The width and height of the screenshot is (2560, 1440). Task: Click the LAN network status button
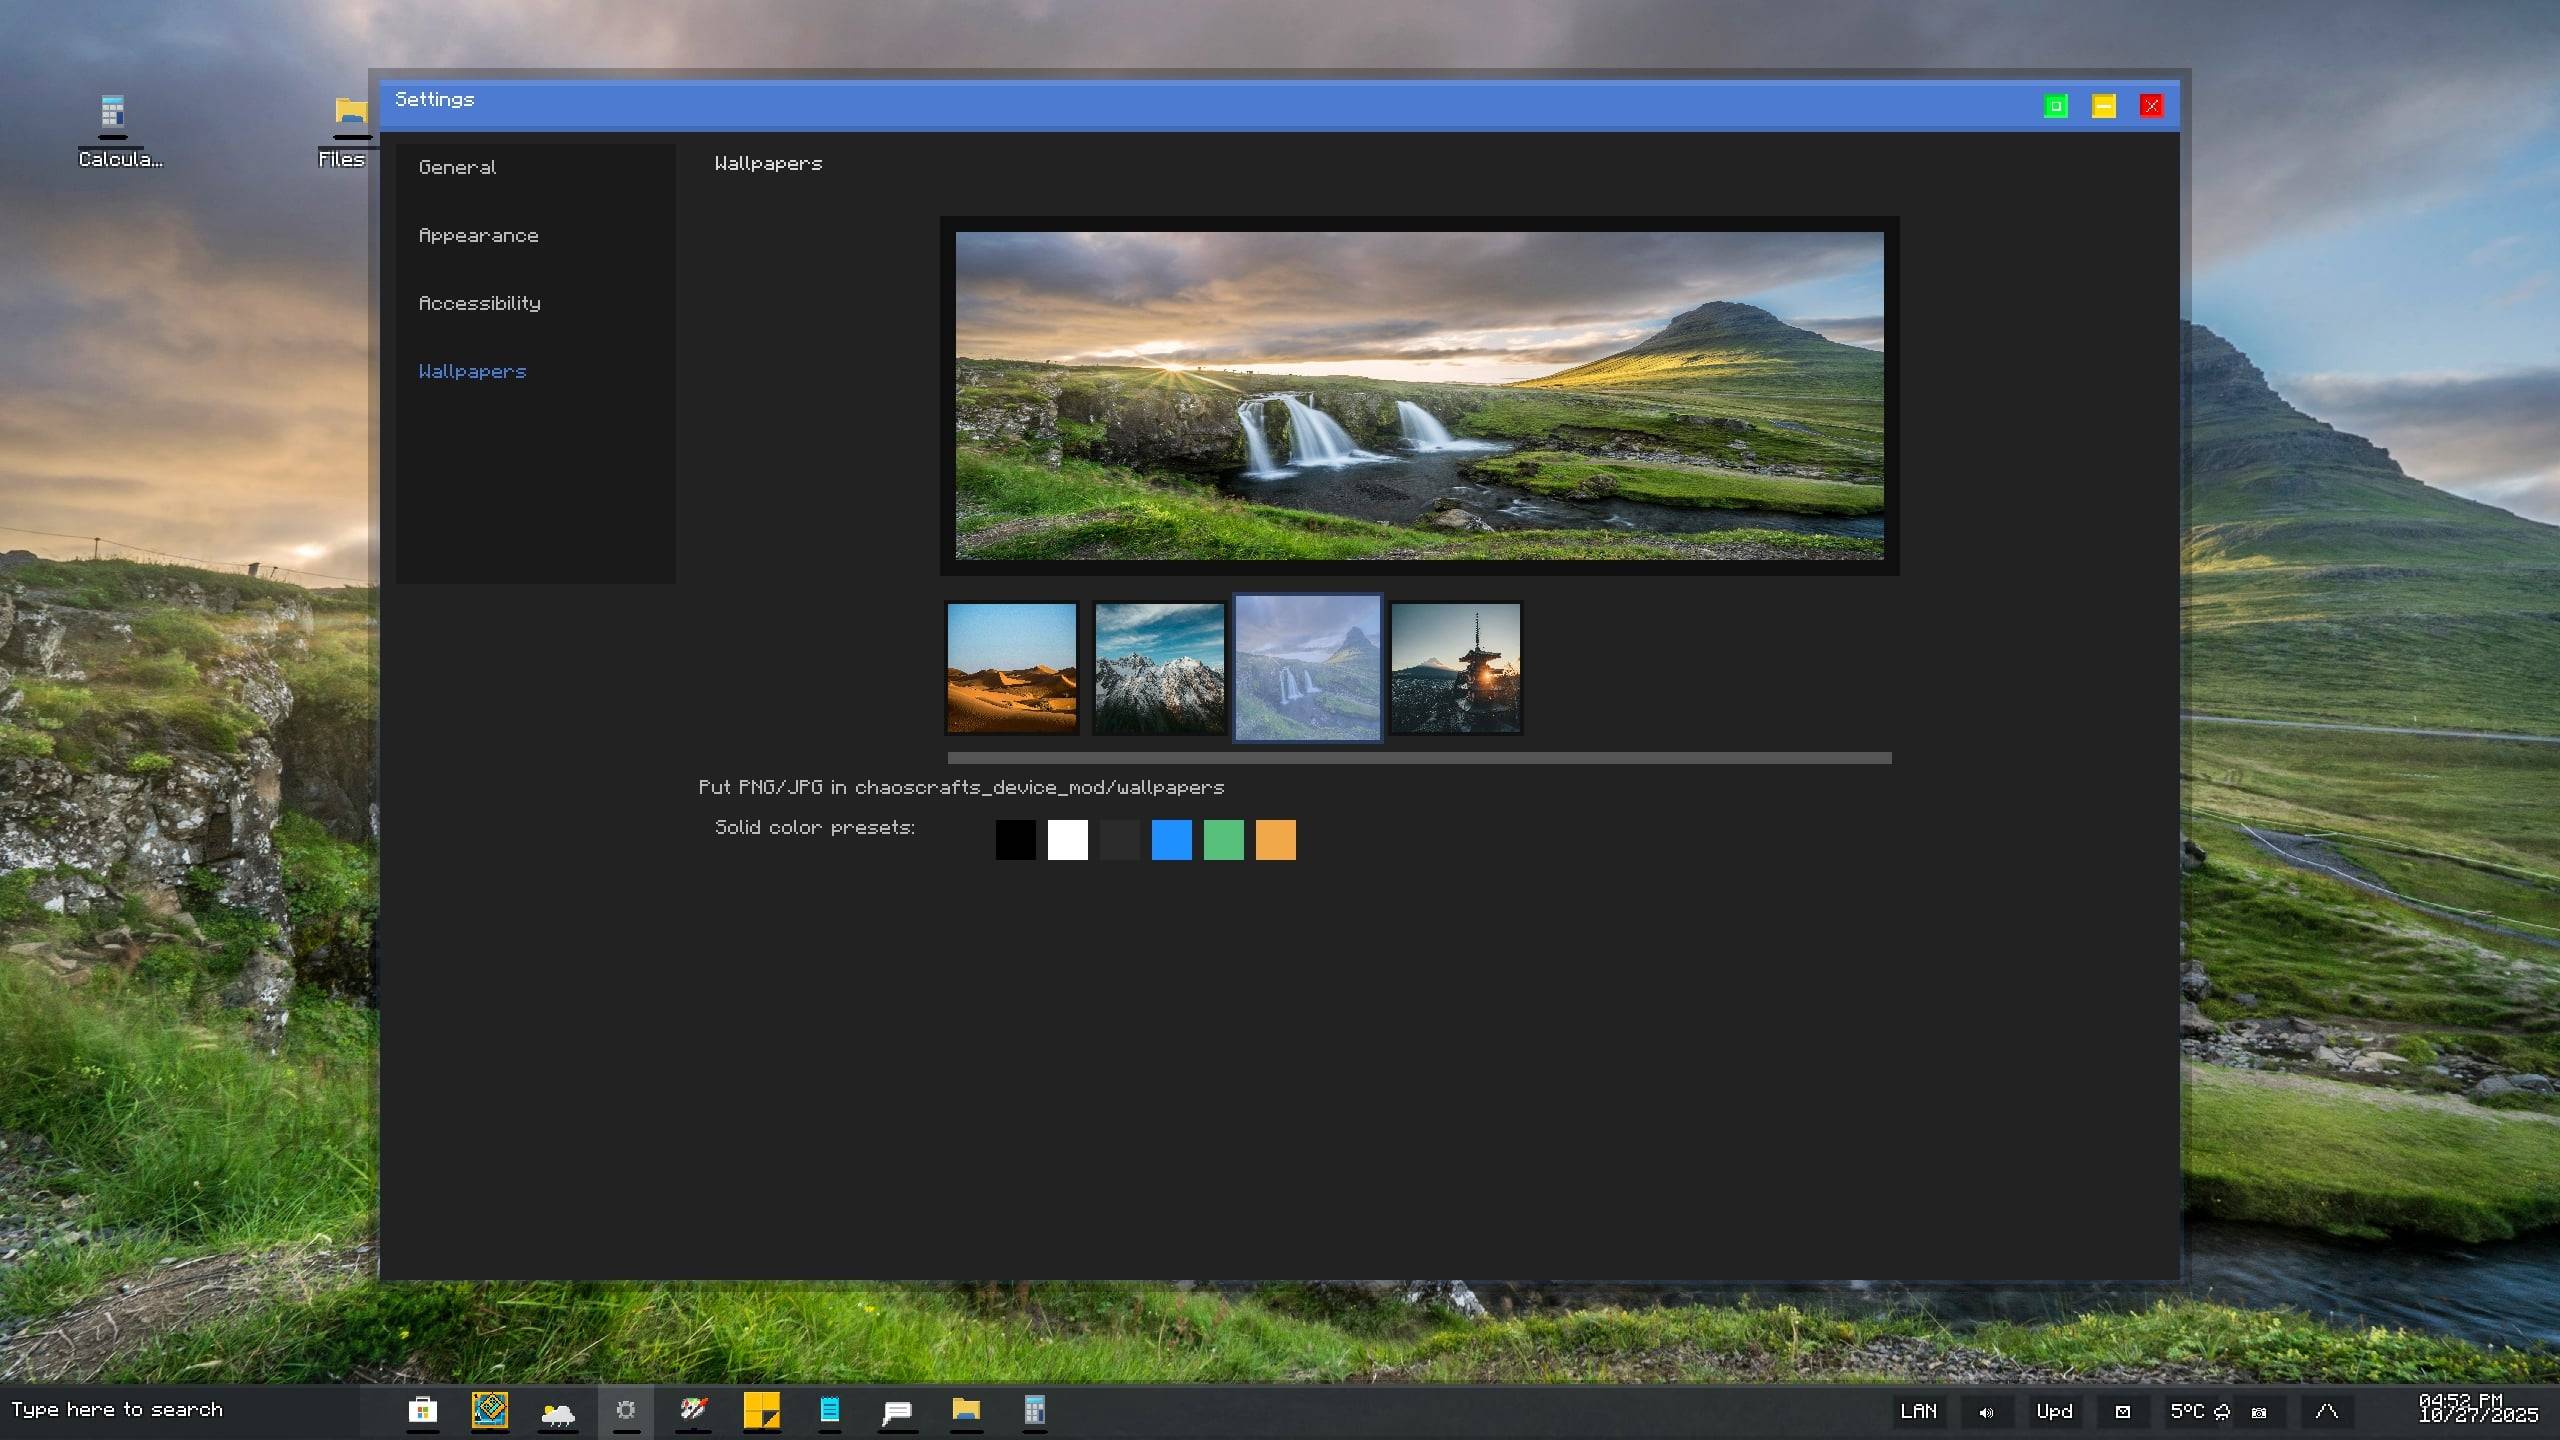[x=1918, y=1411]
